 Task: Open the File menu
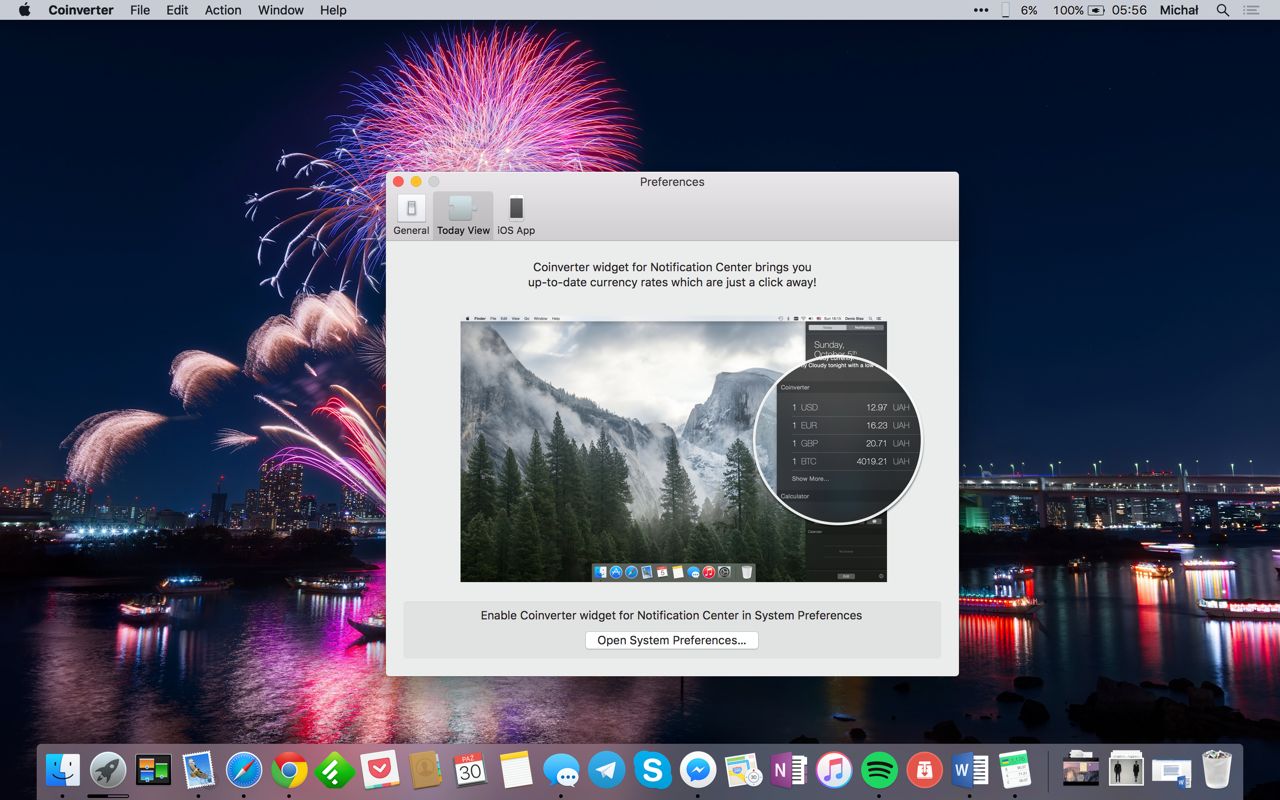click(x=140, y=10)
